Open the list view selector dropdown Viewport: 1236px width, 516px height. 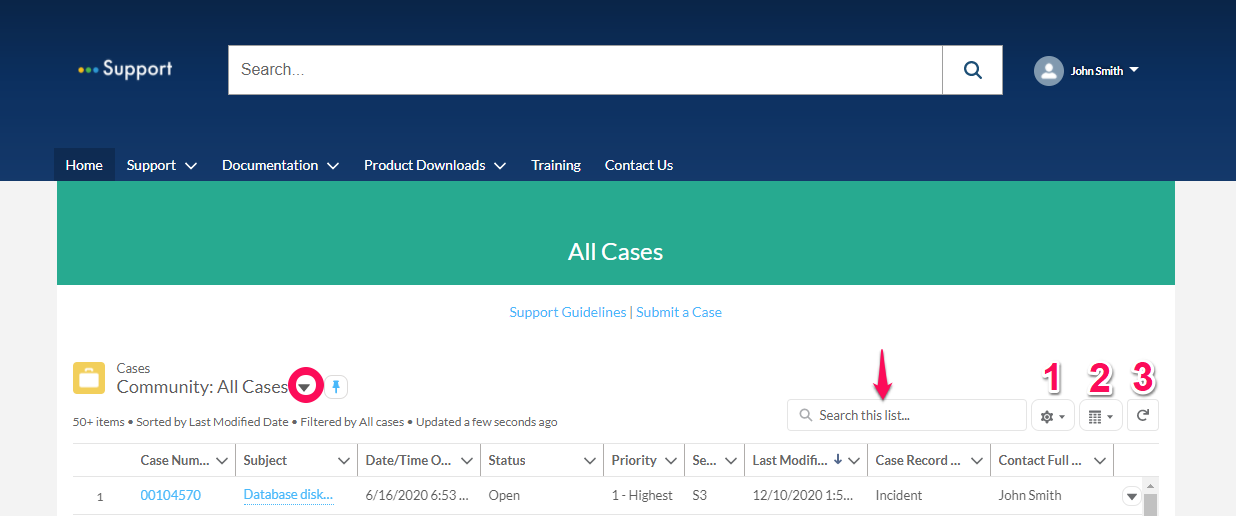point(305,387)
